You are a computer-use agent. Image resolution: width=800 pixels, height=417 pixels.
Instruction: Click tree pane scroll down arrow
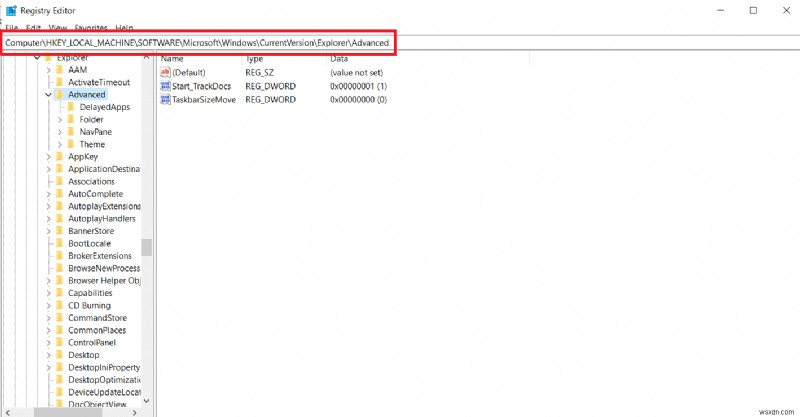point(147,401)
